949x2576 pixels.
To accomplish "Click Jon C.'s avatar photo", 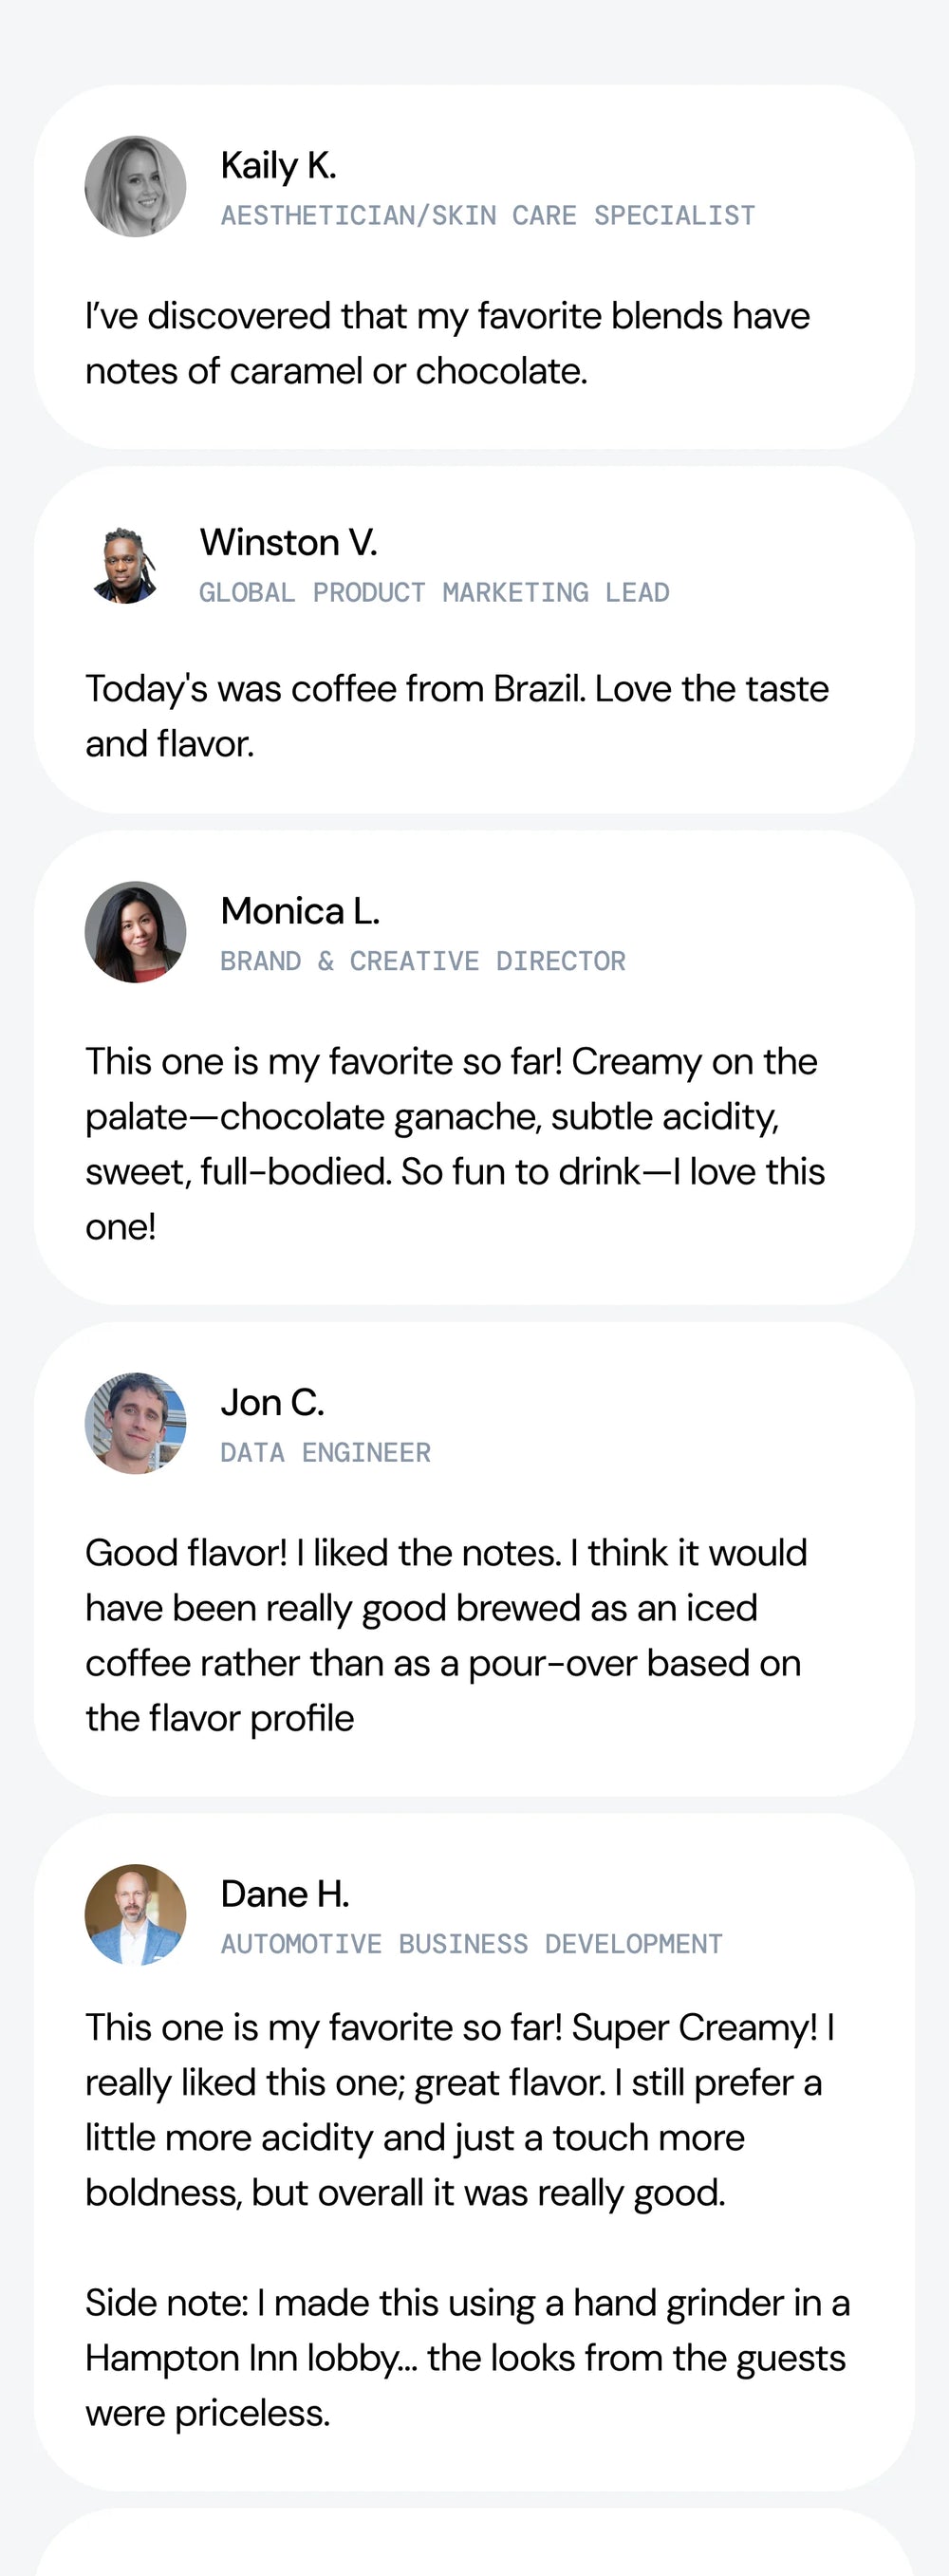I will click(x=135, y=1423).
